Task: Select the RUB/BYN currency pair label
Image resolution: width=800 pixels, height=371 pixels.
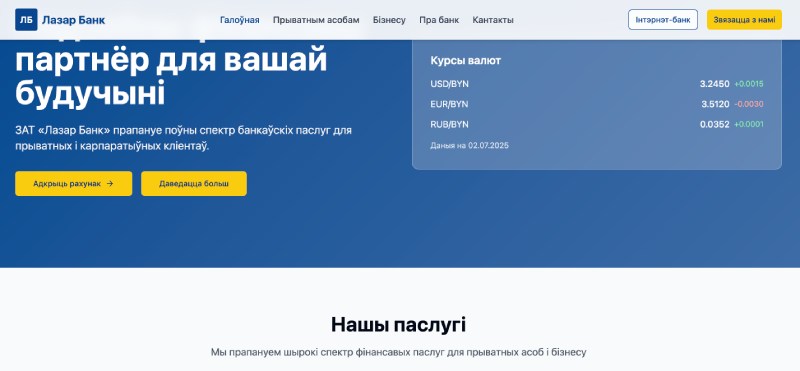Action: tap(449, 124)
